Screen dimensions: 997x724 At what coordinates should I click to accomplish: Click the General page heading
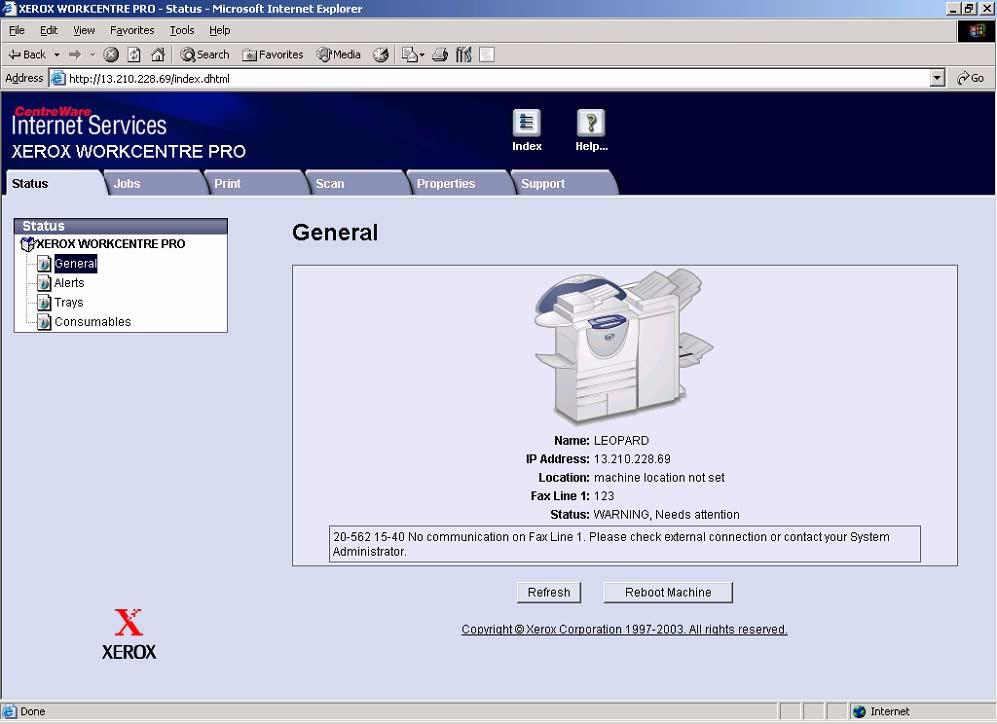pos(335,233)
